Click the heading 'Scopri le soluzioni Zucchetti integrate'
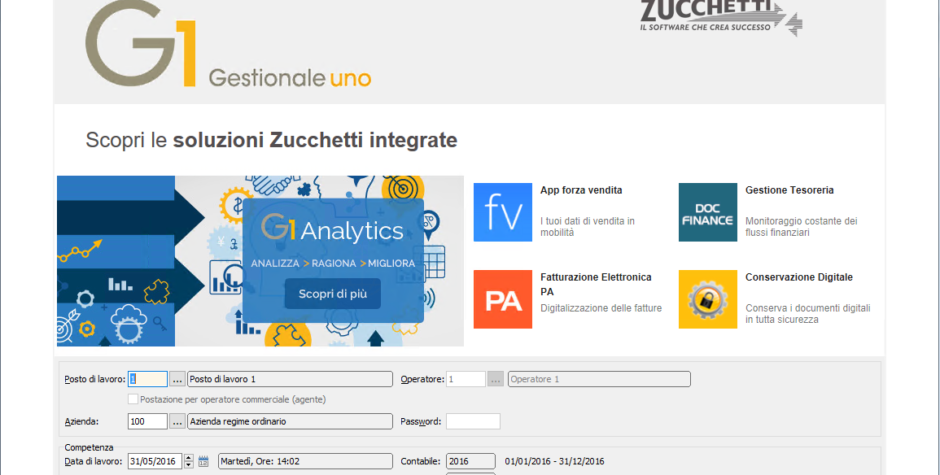Image resolution: width=940 pixels, height=475 pixels. [x=271, y=140]
